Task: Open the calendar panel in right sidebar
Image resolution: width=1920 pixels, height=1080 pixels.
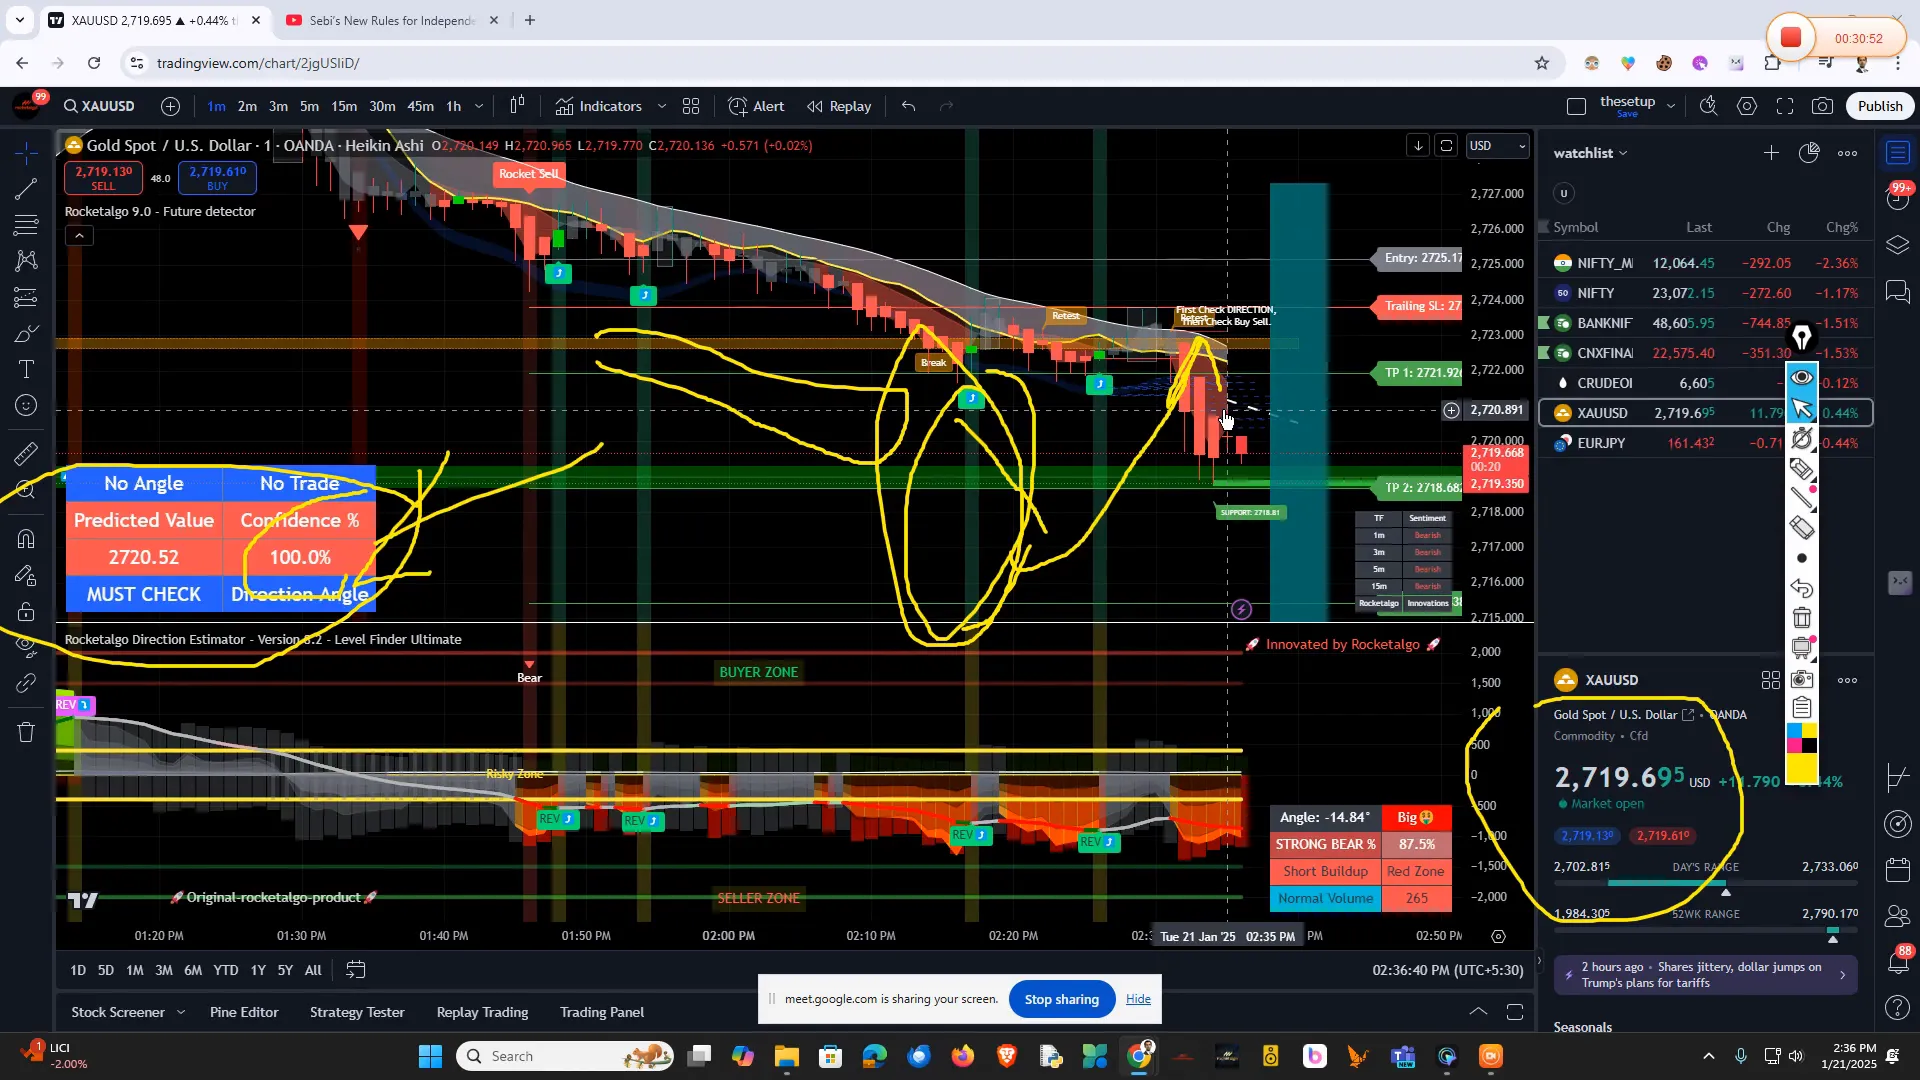Action: [1898, 870]
